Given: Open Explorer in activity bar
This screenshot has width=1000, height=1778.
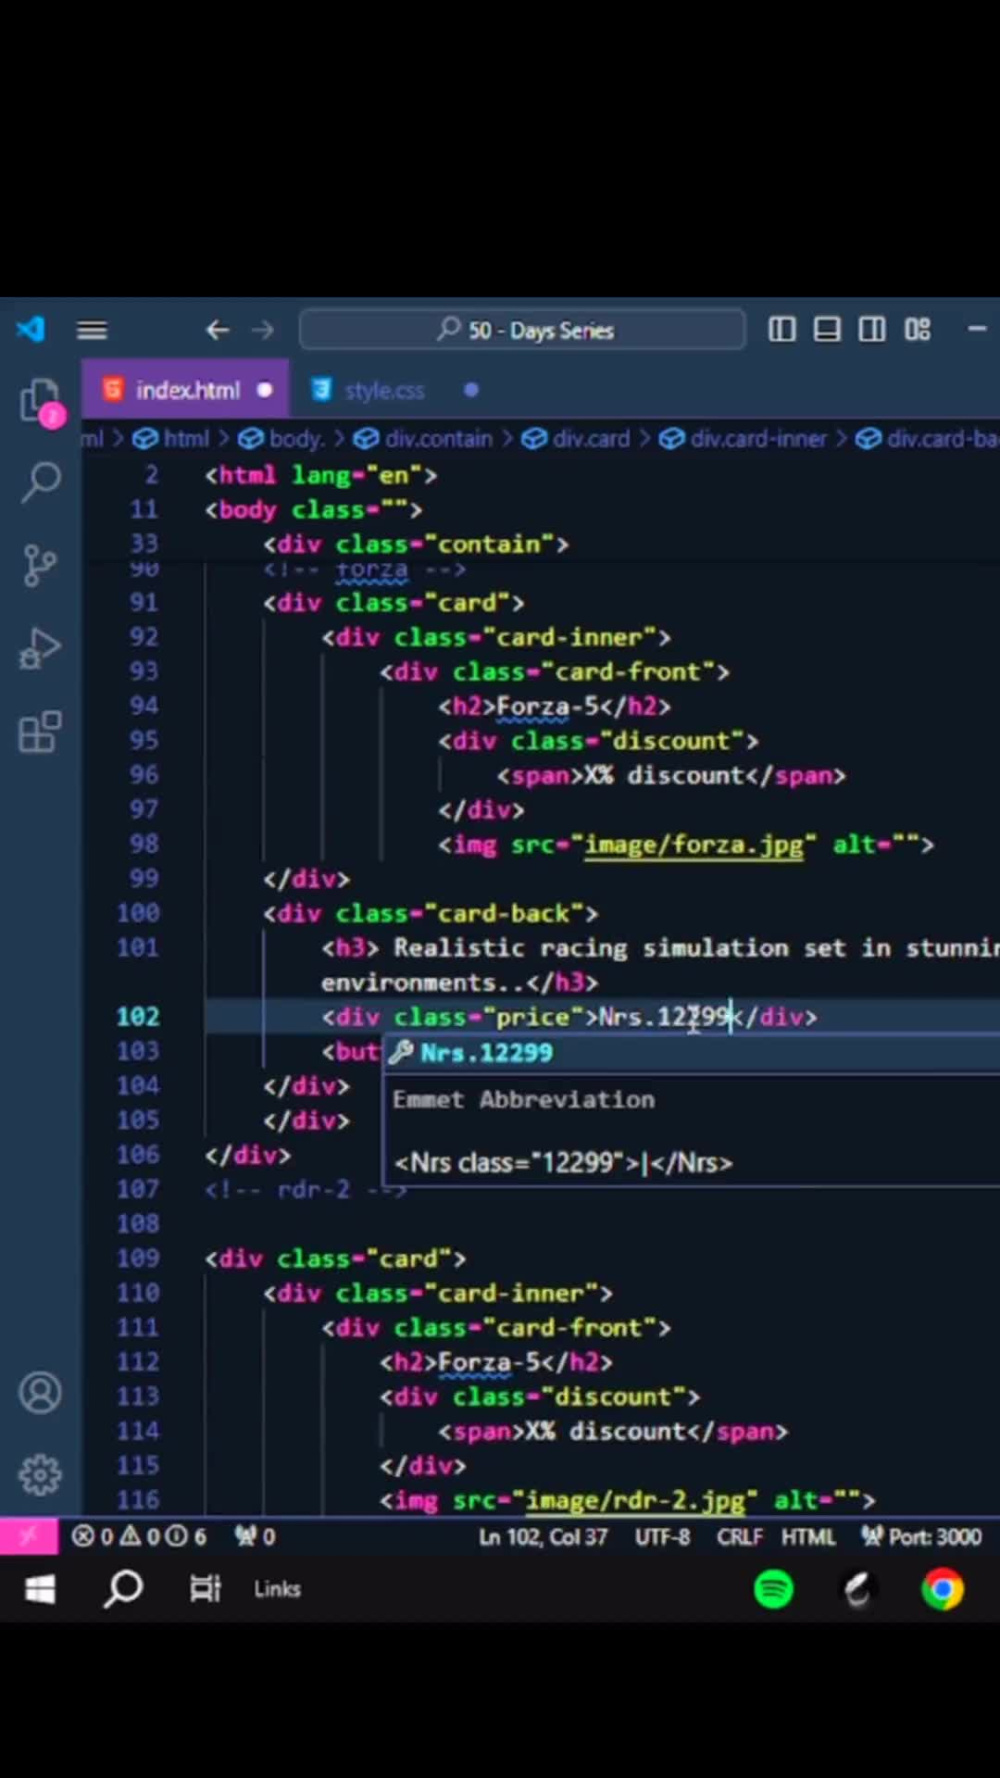Looking at the screenshot, I should click(x=40, y=402).
